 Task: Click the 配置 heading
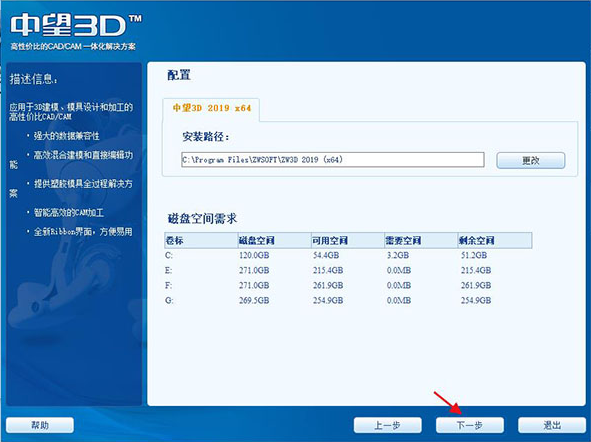coord(179,75)
